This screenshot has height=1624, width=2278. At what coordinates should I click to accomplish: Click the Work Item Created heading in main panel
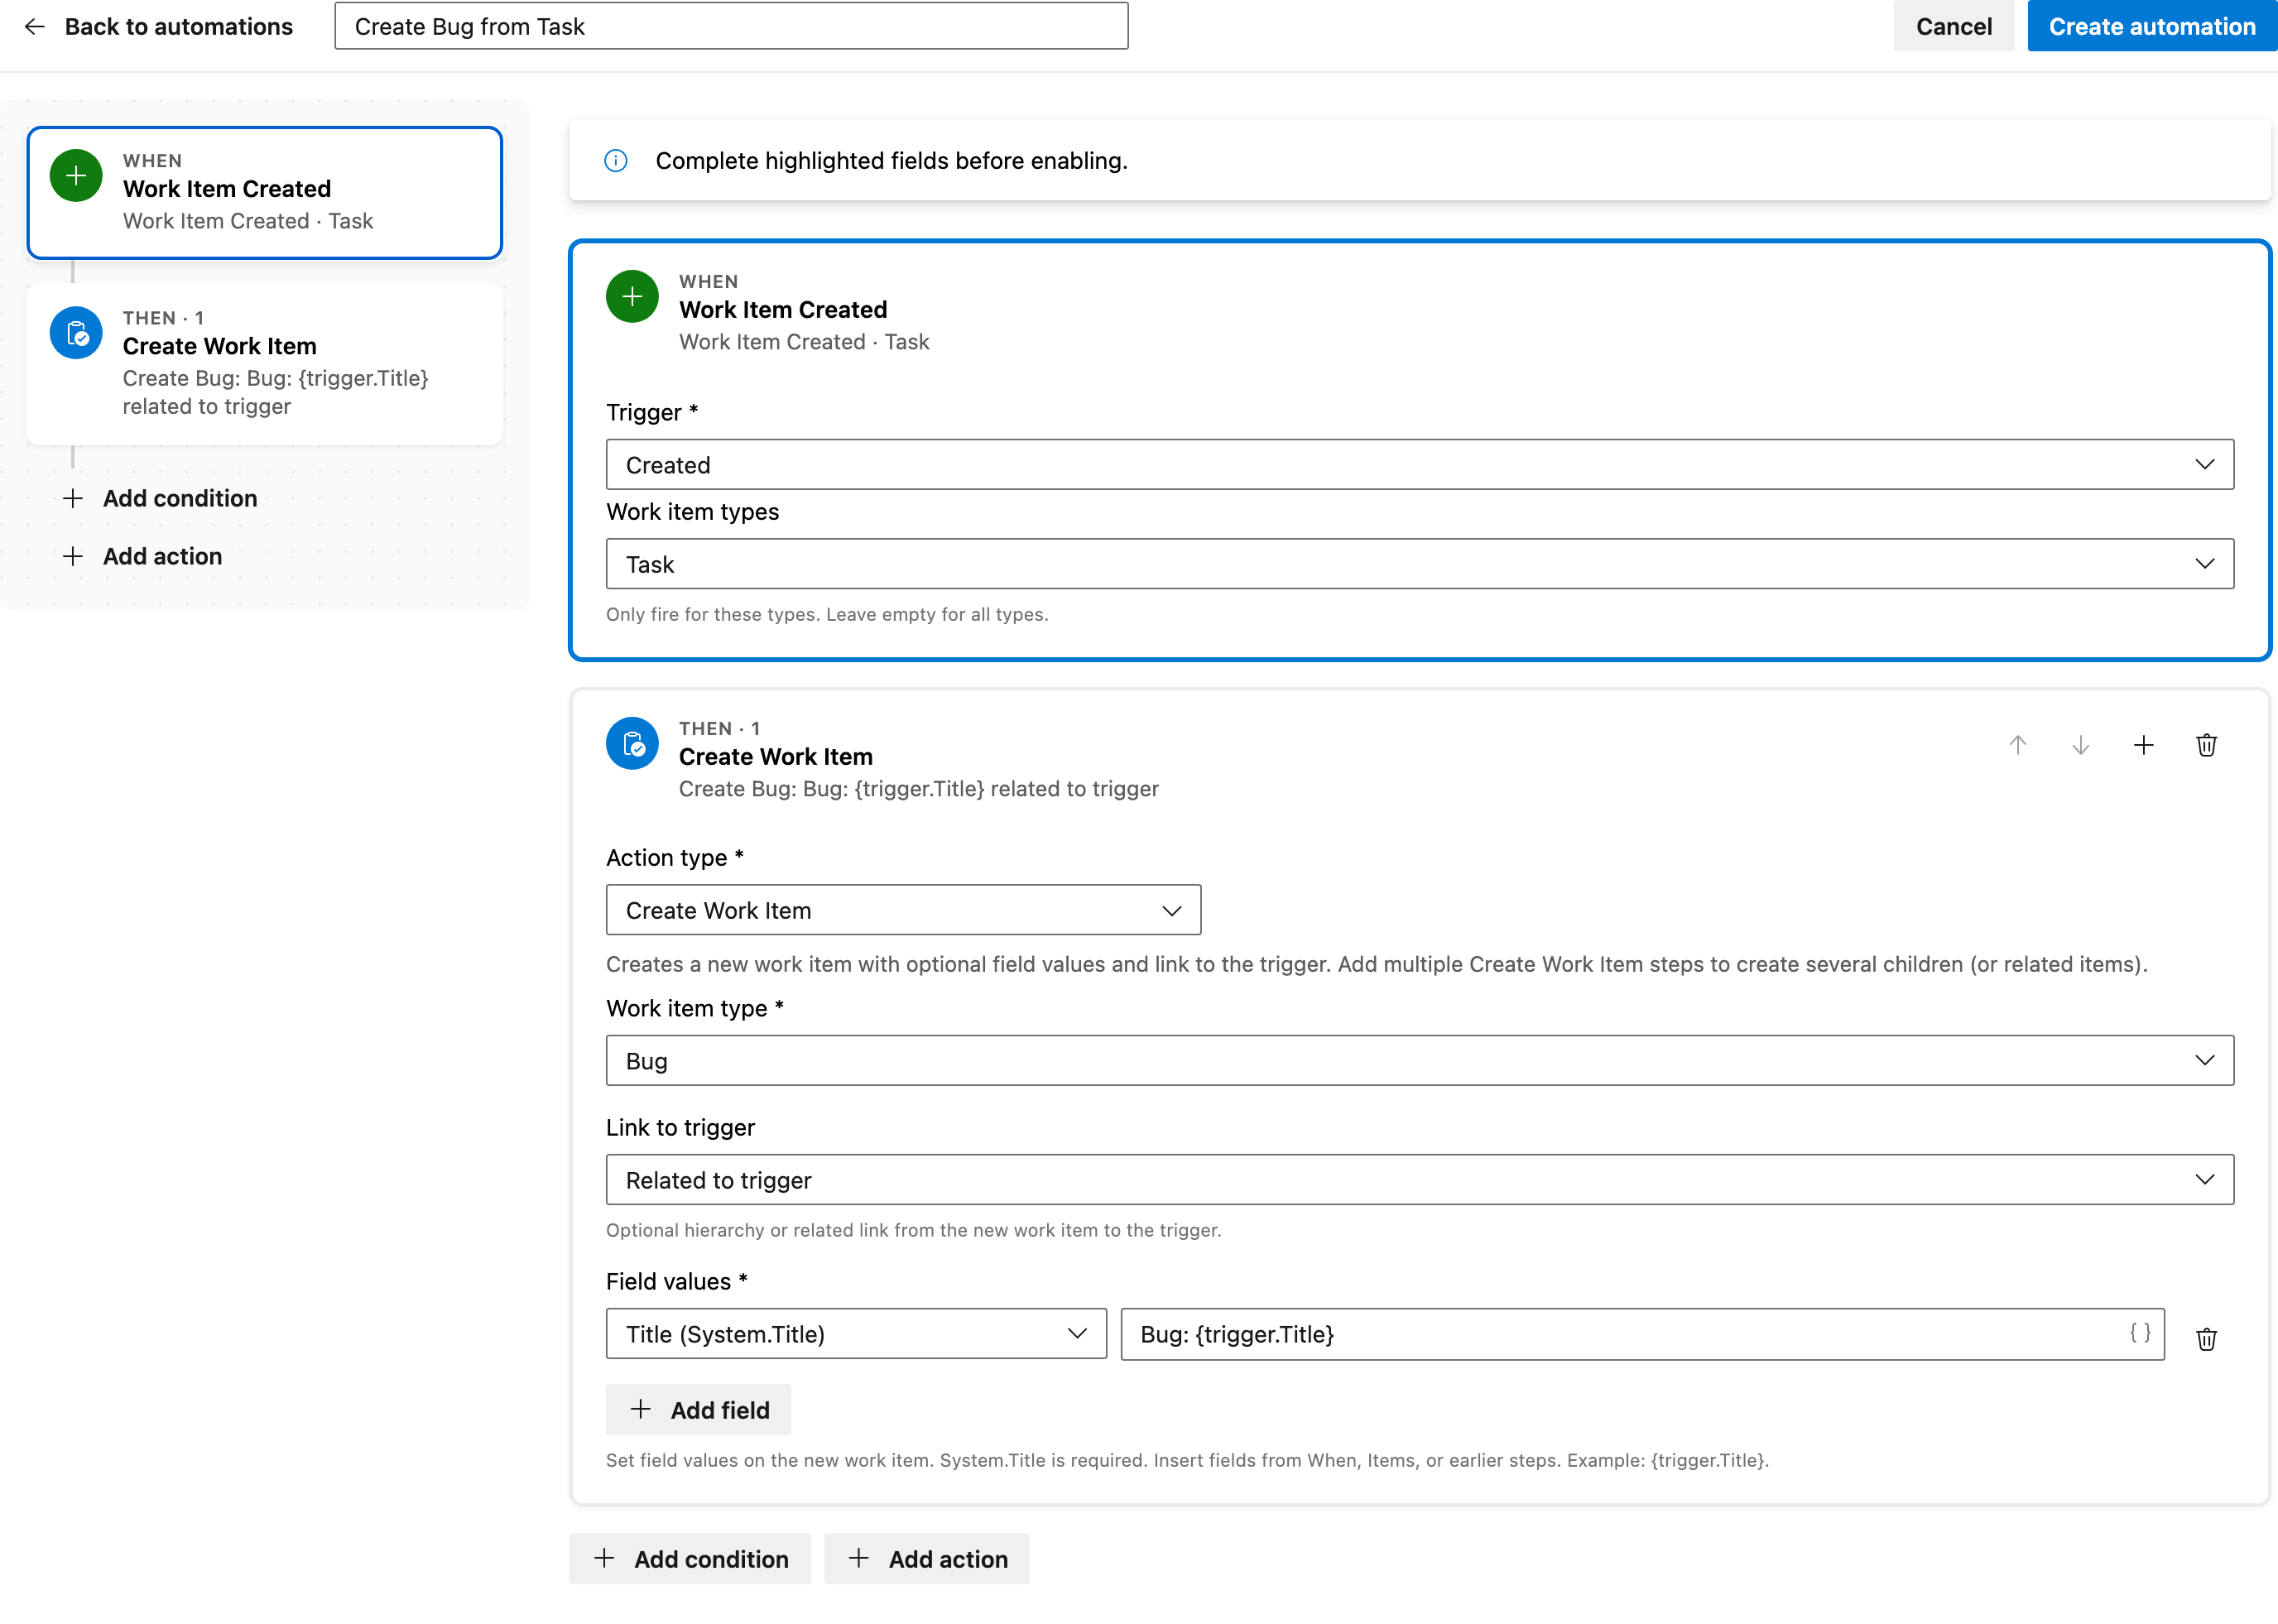[x=783, y=310]
